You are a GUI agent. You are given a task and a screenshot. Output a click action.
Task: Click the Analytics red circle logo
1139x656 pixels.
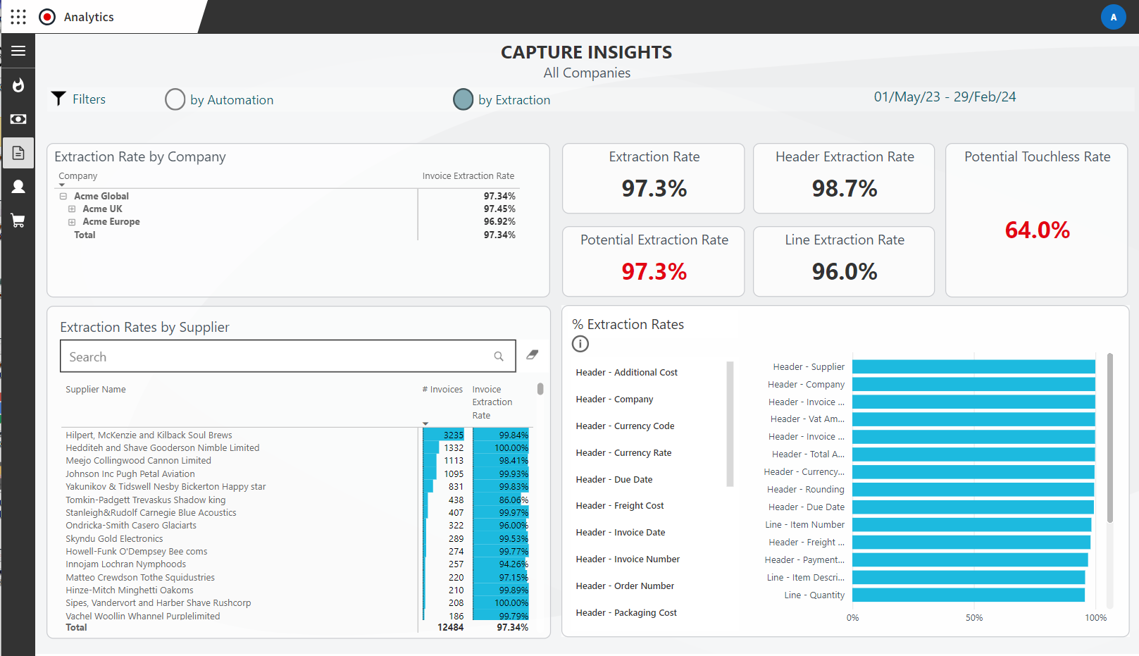pos(47,17)
